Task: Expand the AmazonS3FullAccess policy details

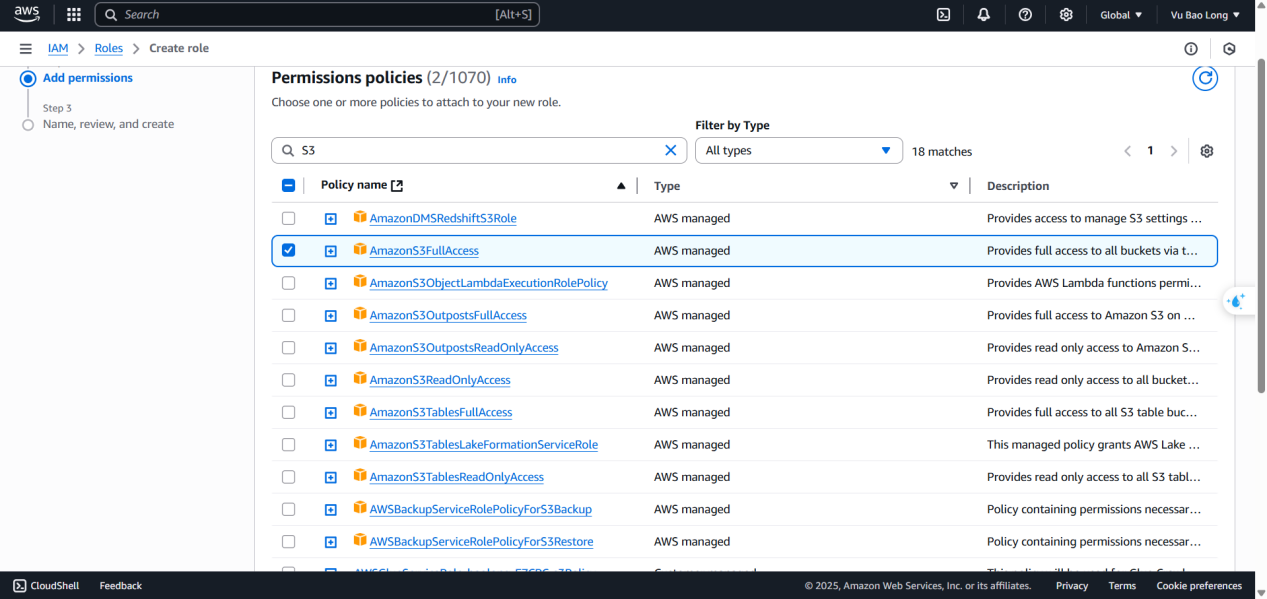Action: click(x=331, y=251)
